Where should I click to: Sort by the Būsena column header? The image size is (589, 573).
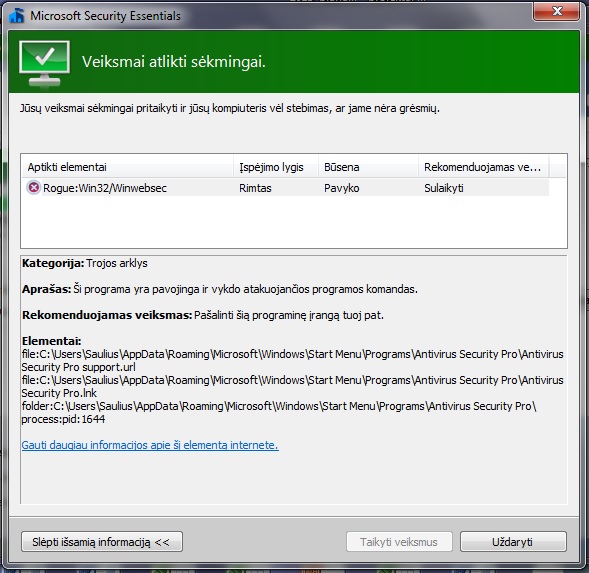(369, 167)
